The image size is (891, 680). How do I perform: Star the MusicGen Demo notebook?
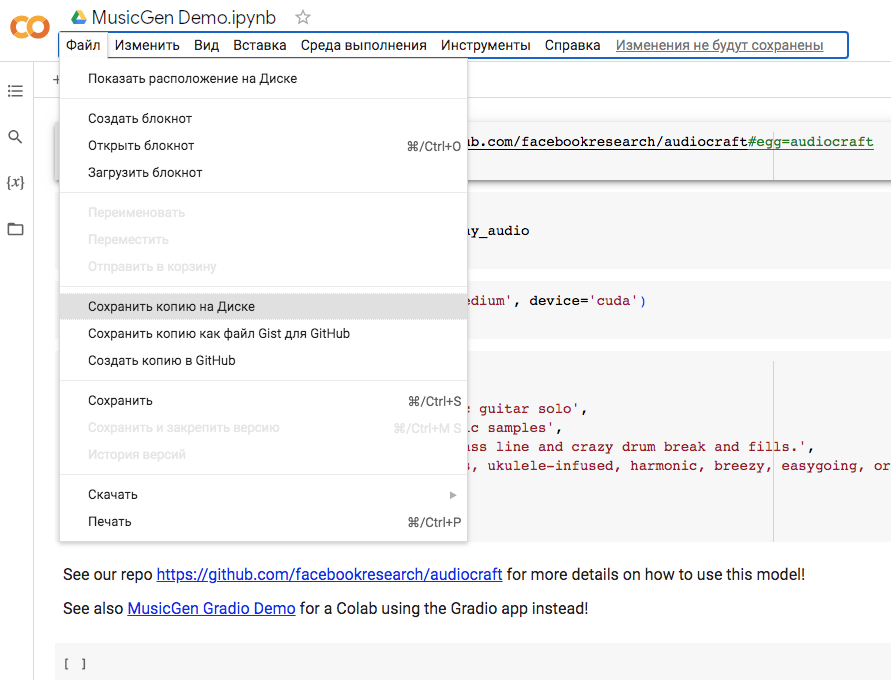(303, 17)
